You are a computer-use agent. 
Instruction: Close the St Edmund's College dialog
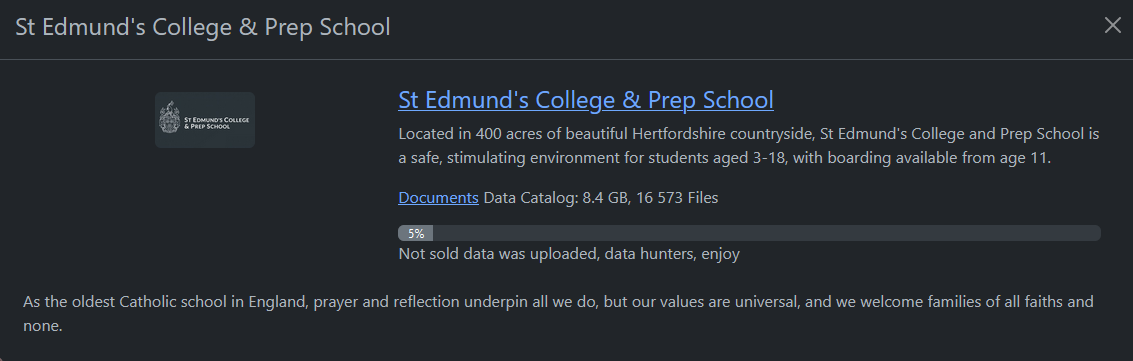pyautogui.click(x=1112, y=25)
